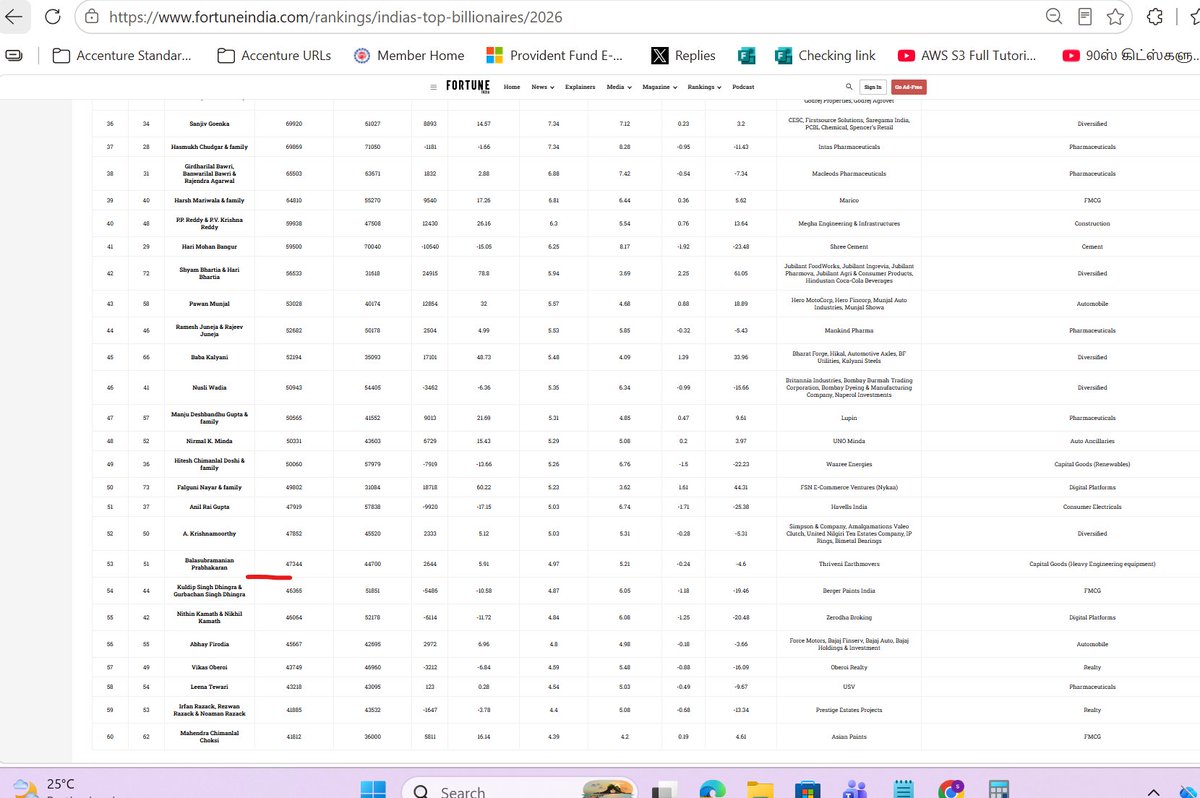Open the zoom magnifier icon in address bar
Viewport: 1200px width, 798px height.
point(1053,17)
